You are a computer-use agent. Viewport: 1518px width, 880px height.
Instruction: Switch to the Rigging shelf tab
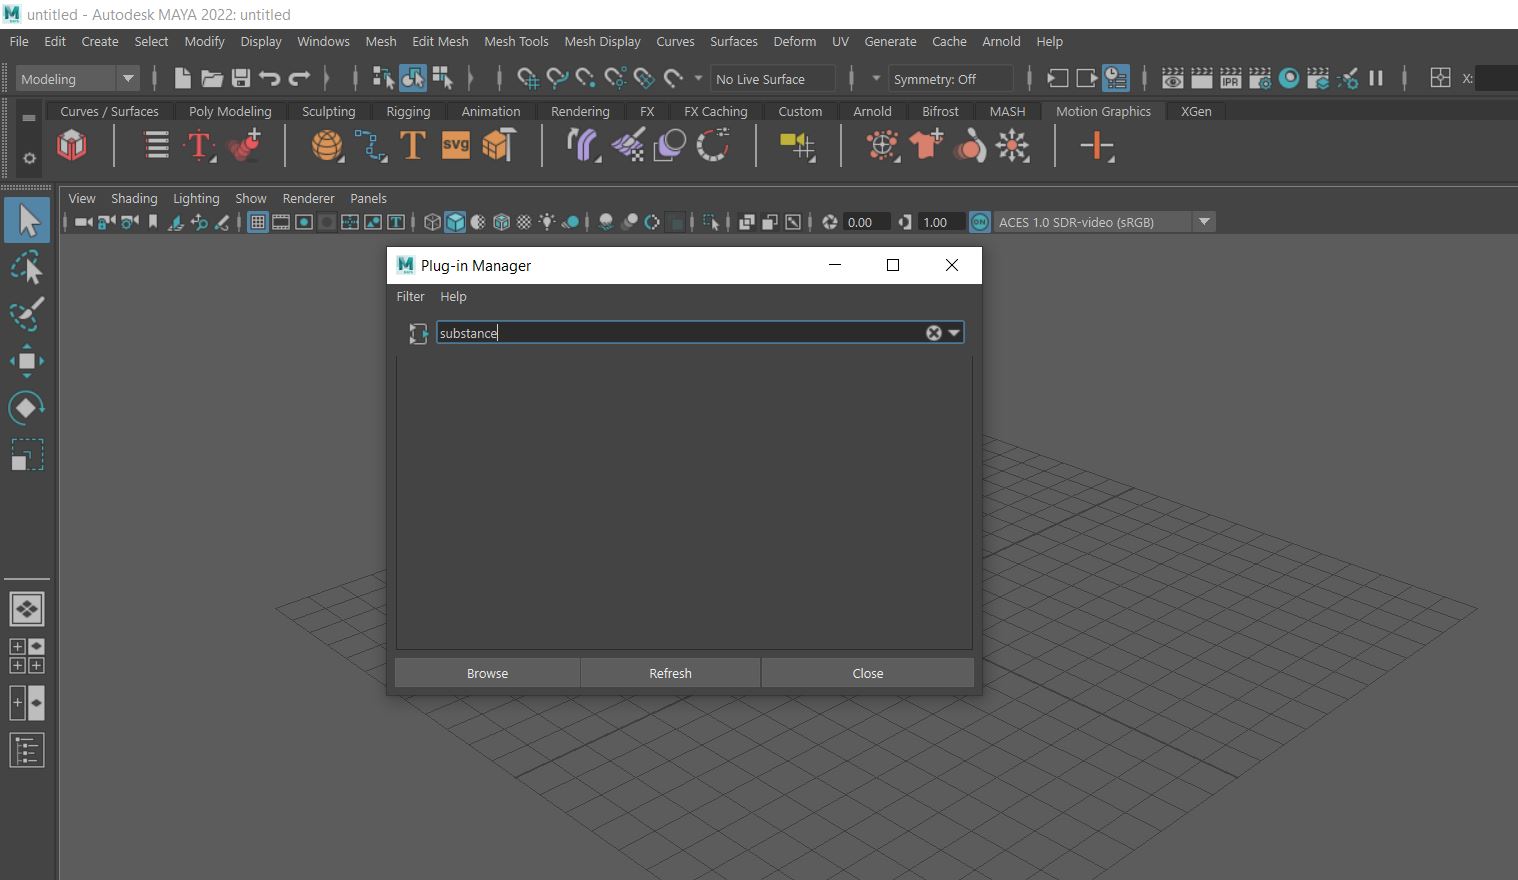coord(408,111)
